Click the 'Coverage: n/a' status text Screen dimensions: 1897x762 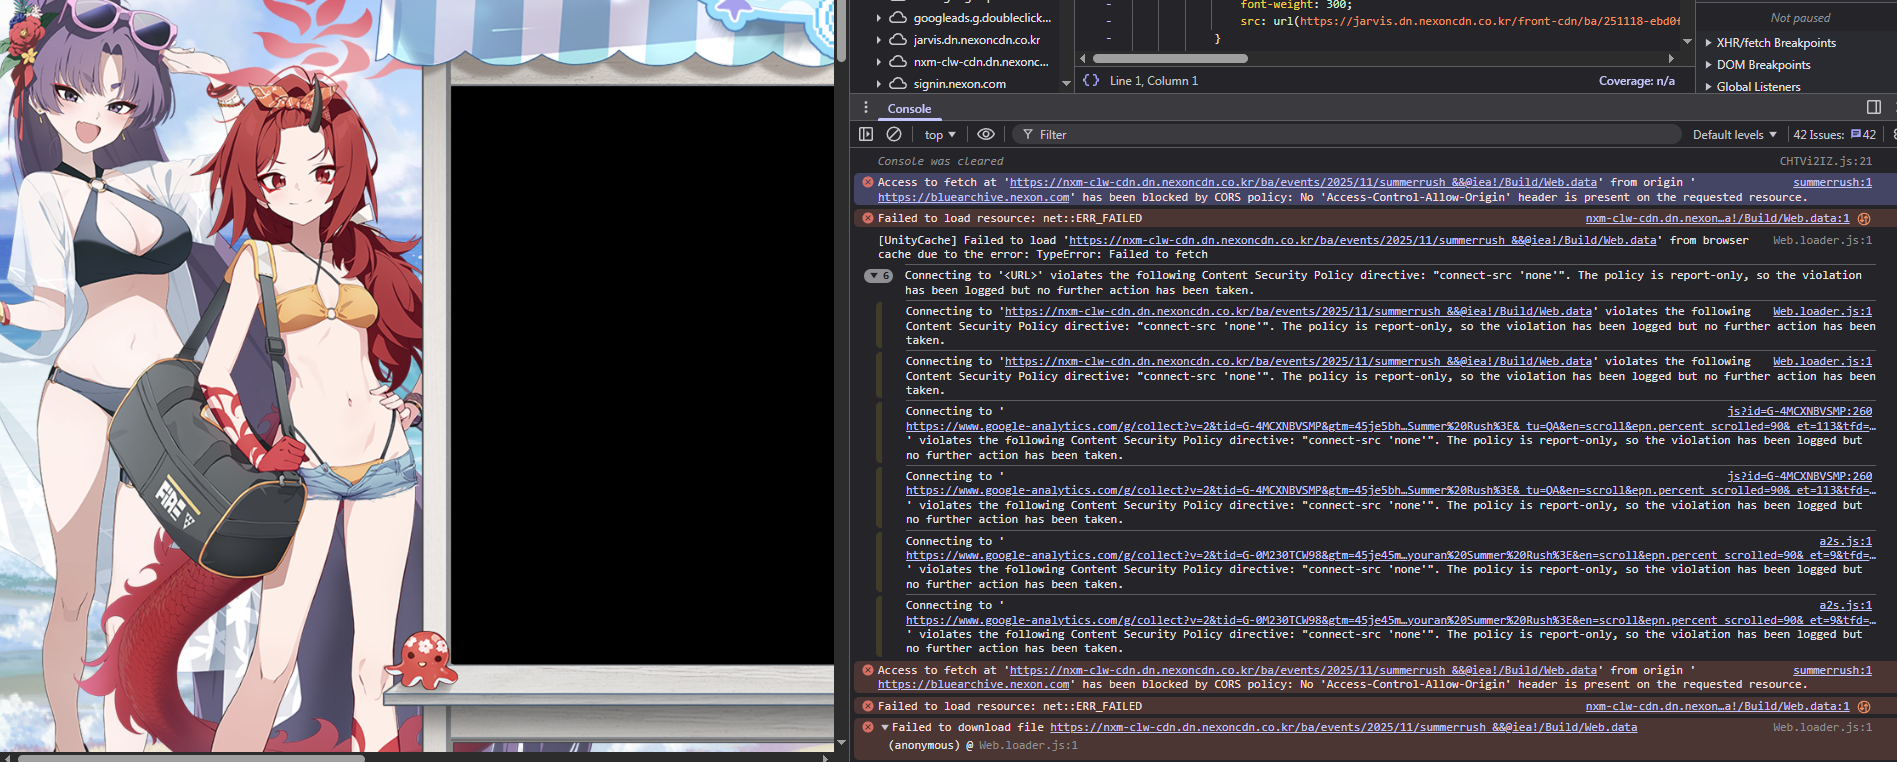point(1636,81)
